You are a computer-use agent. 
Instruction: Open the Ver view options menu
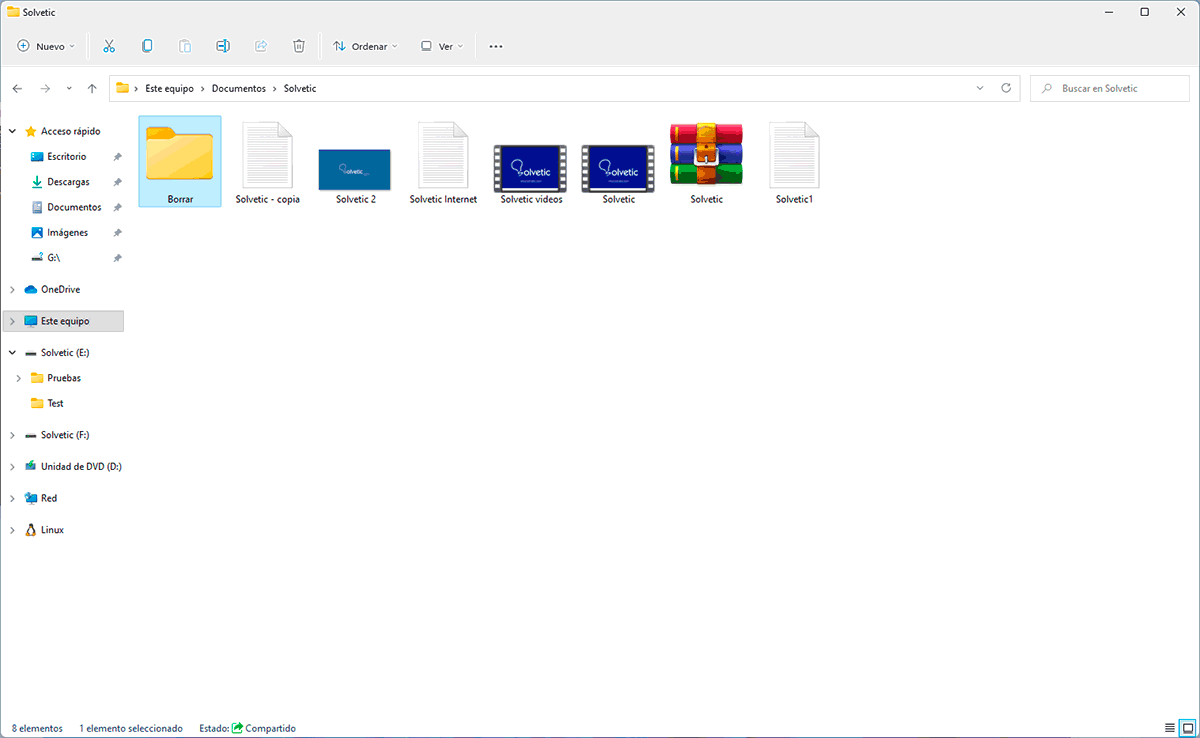(442, 46)
